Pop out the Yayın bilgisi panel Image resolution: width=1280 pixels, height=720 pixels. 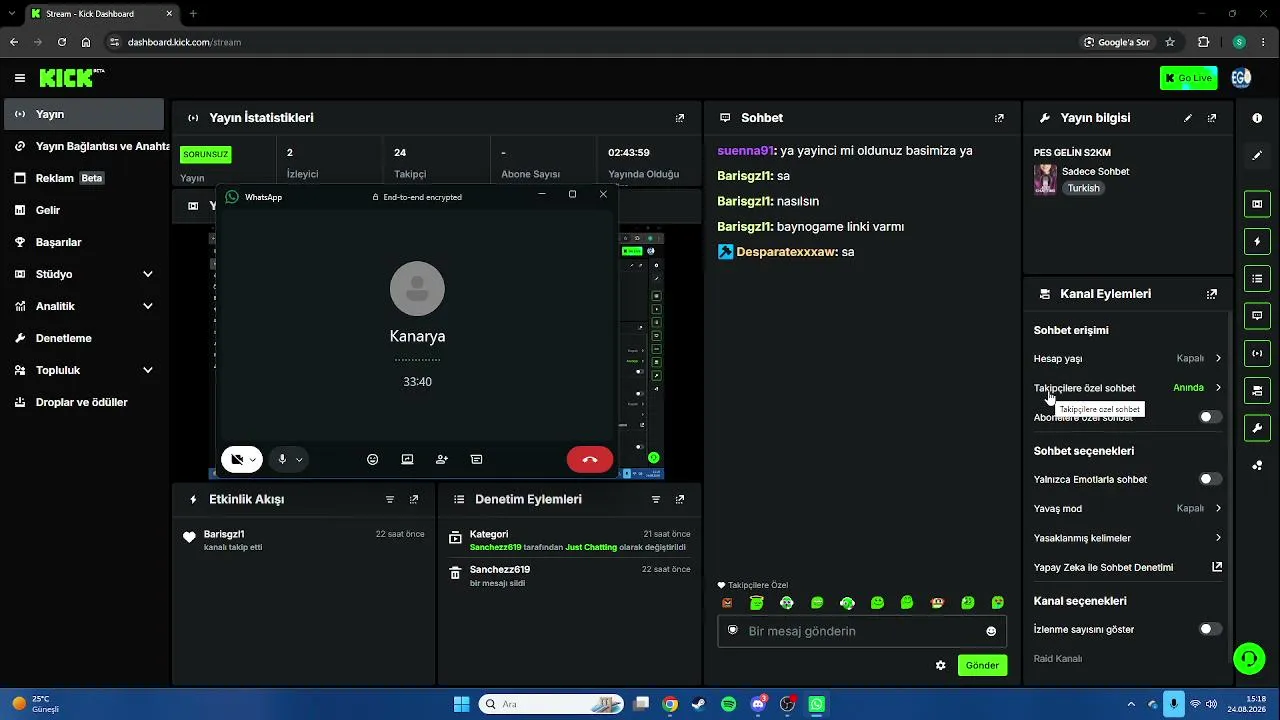click(1212, 118)
